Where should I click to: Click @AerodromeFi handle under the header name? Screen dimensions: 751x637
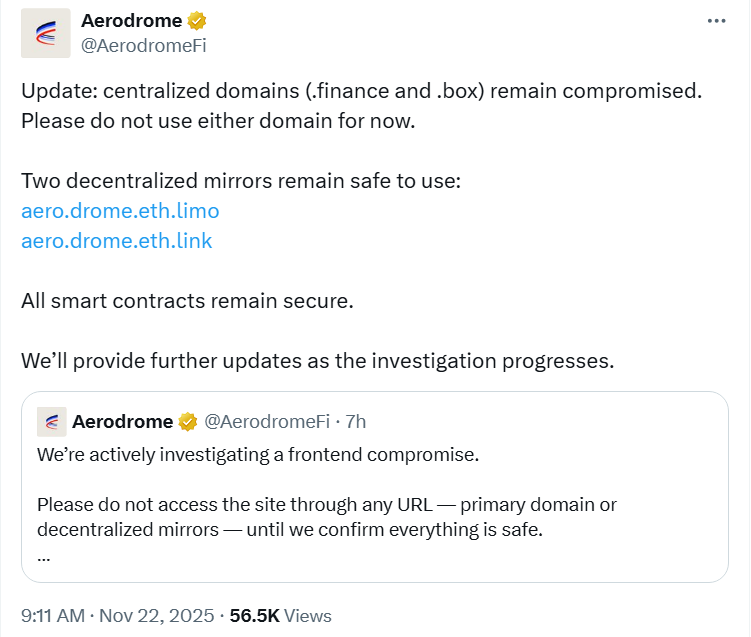(143, 45)
